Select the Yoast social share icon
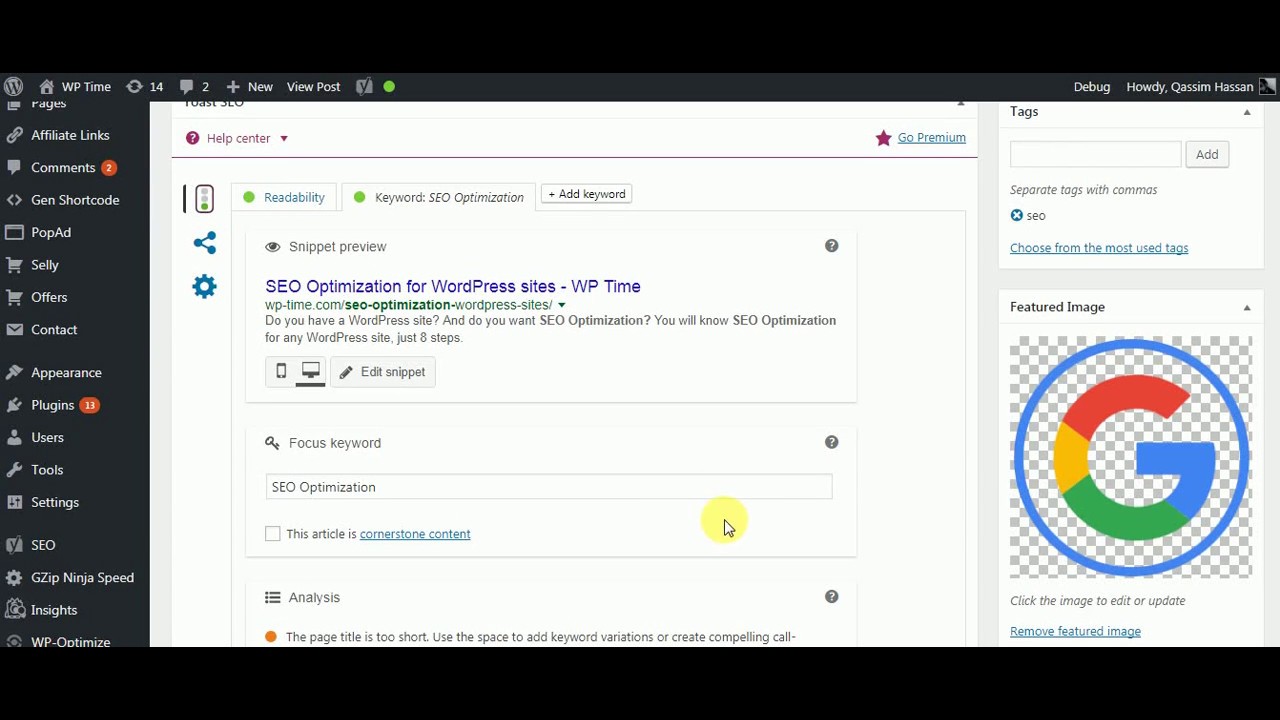The width and height of the screenshot is (1280, 720). coord(204,243)
